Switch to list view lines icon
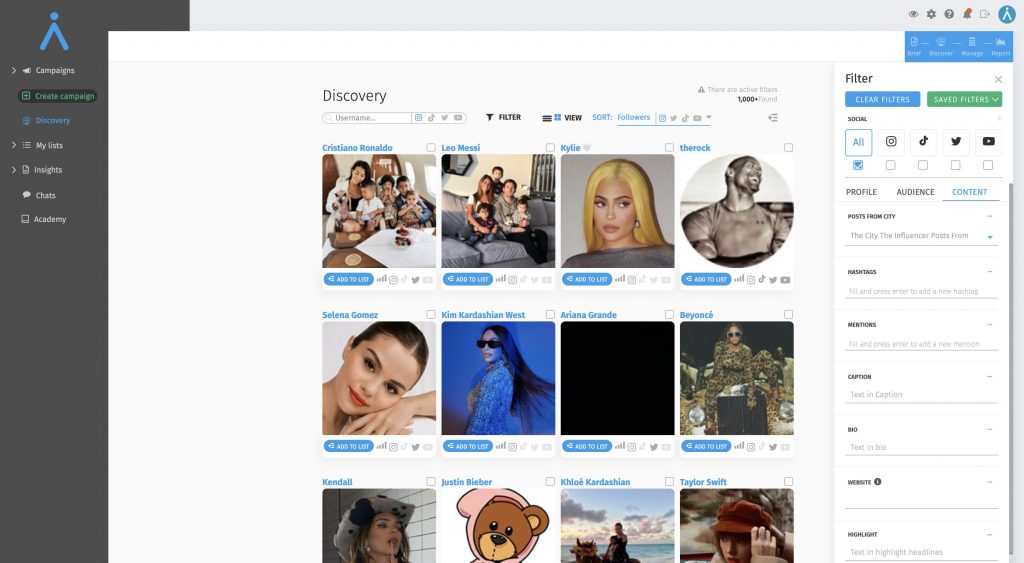Viewport: 1024px width, 563px height. (547, 118)
